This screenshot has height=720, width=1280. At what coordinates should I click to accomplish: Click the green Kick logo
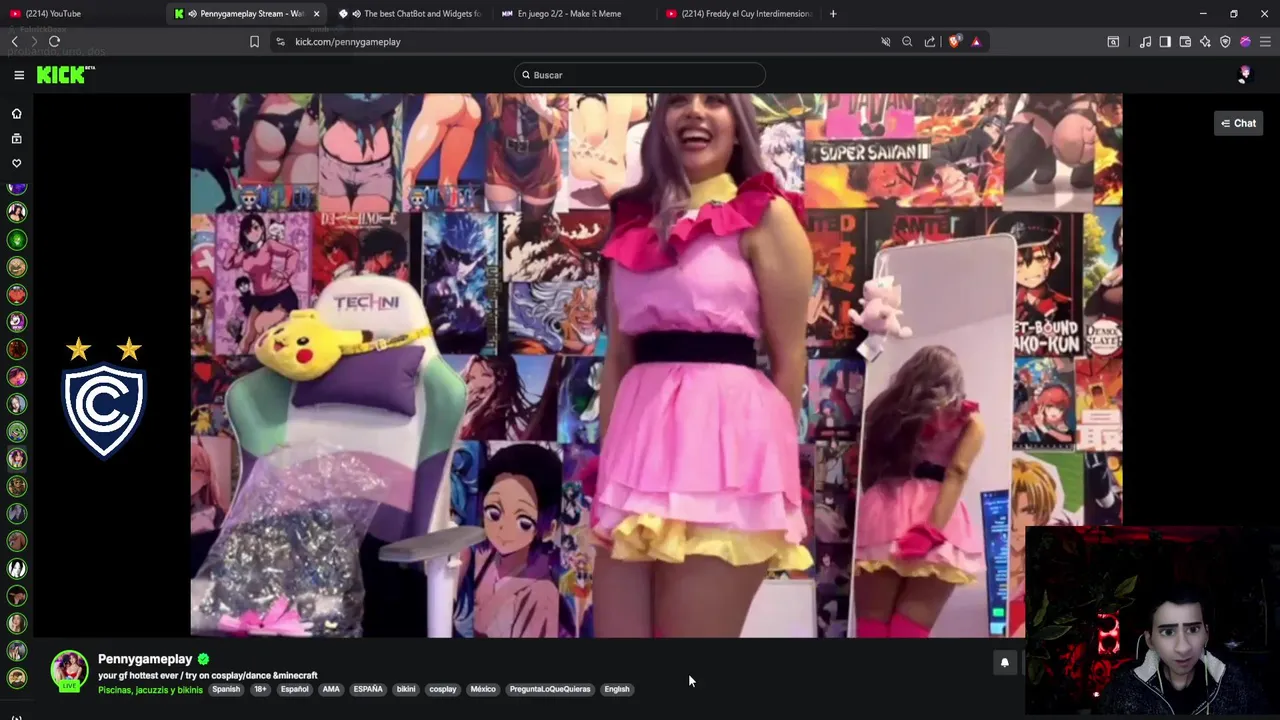tap(65, 75)
